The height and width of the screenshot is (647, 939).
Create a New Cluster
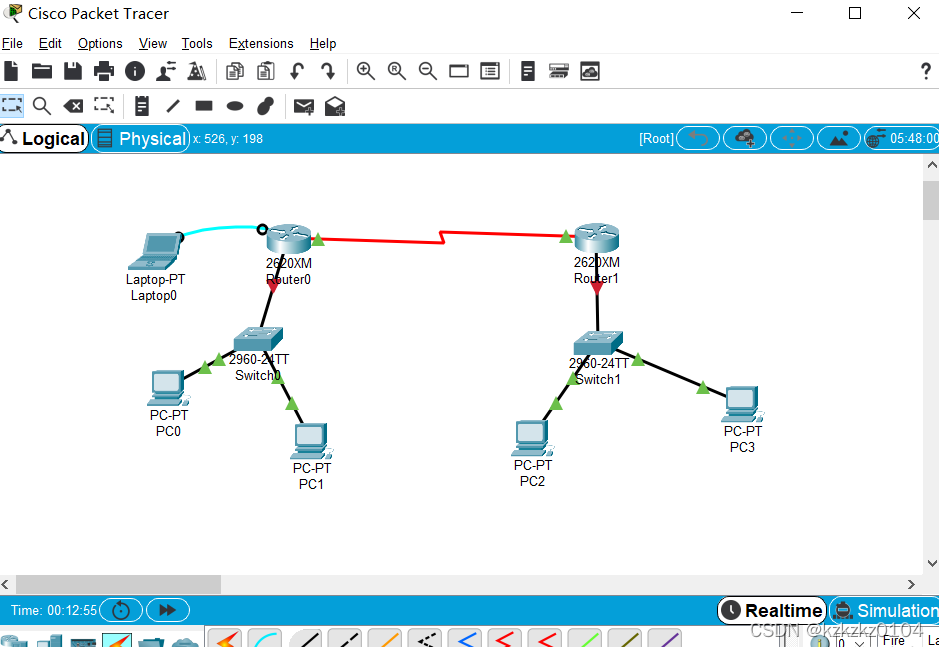tap(745, 138)
